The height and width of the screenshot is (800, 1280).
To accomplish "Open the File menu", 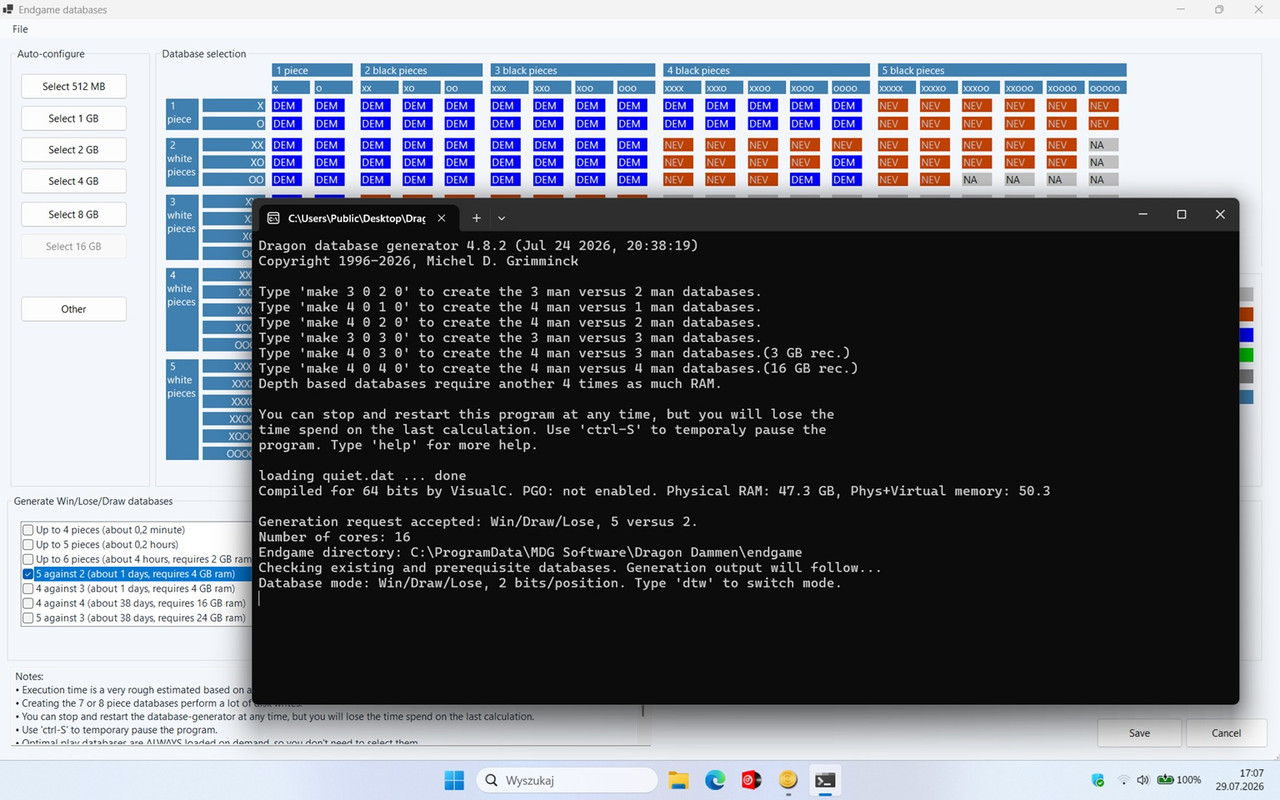I will click(20, 29).
